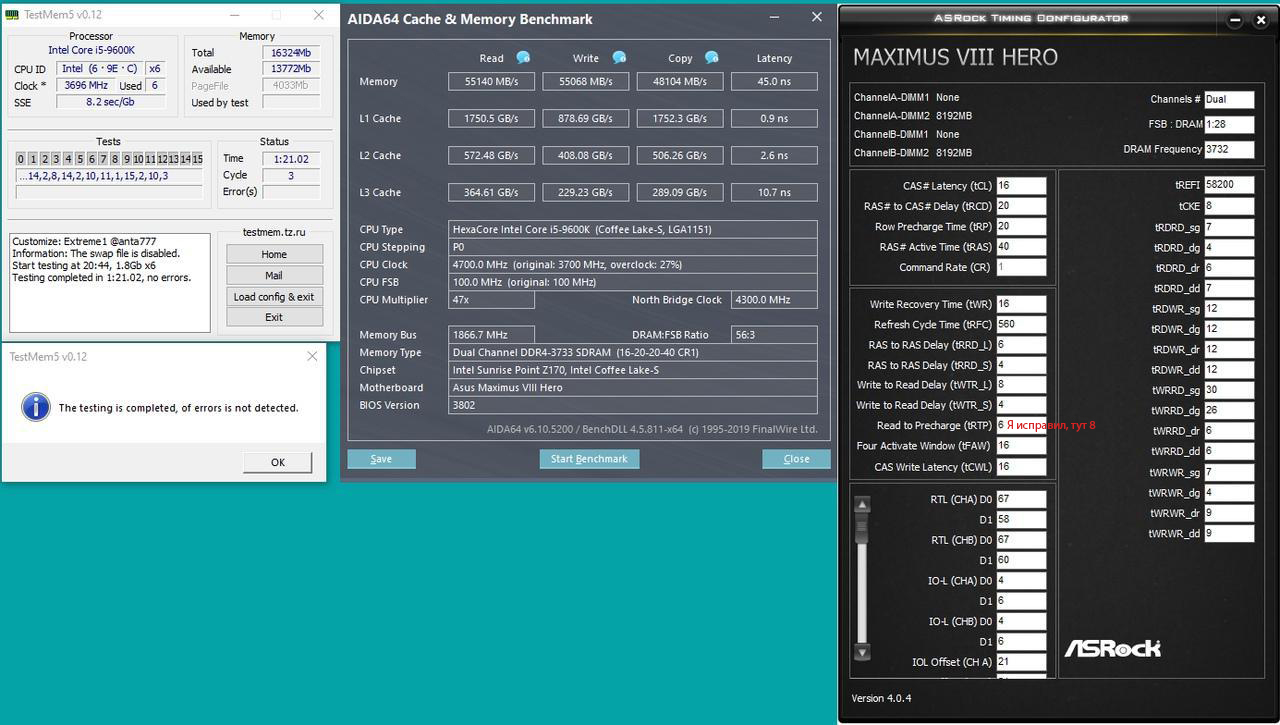This screenshot has height=725, width=1280.
Task: Click the tRDWR_dg field
Action: click(x=1229, y=329)
